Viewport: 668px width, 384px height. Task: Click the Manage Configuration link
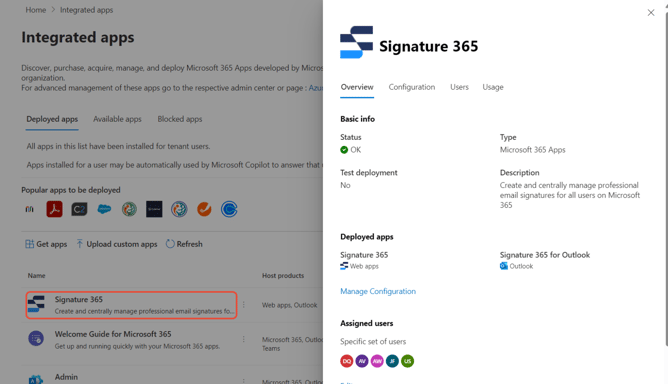point(378,291)
